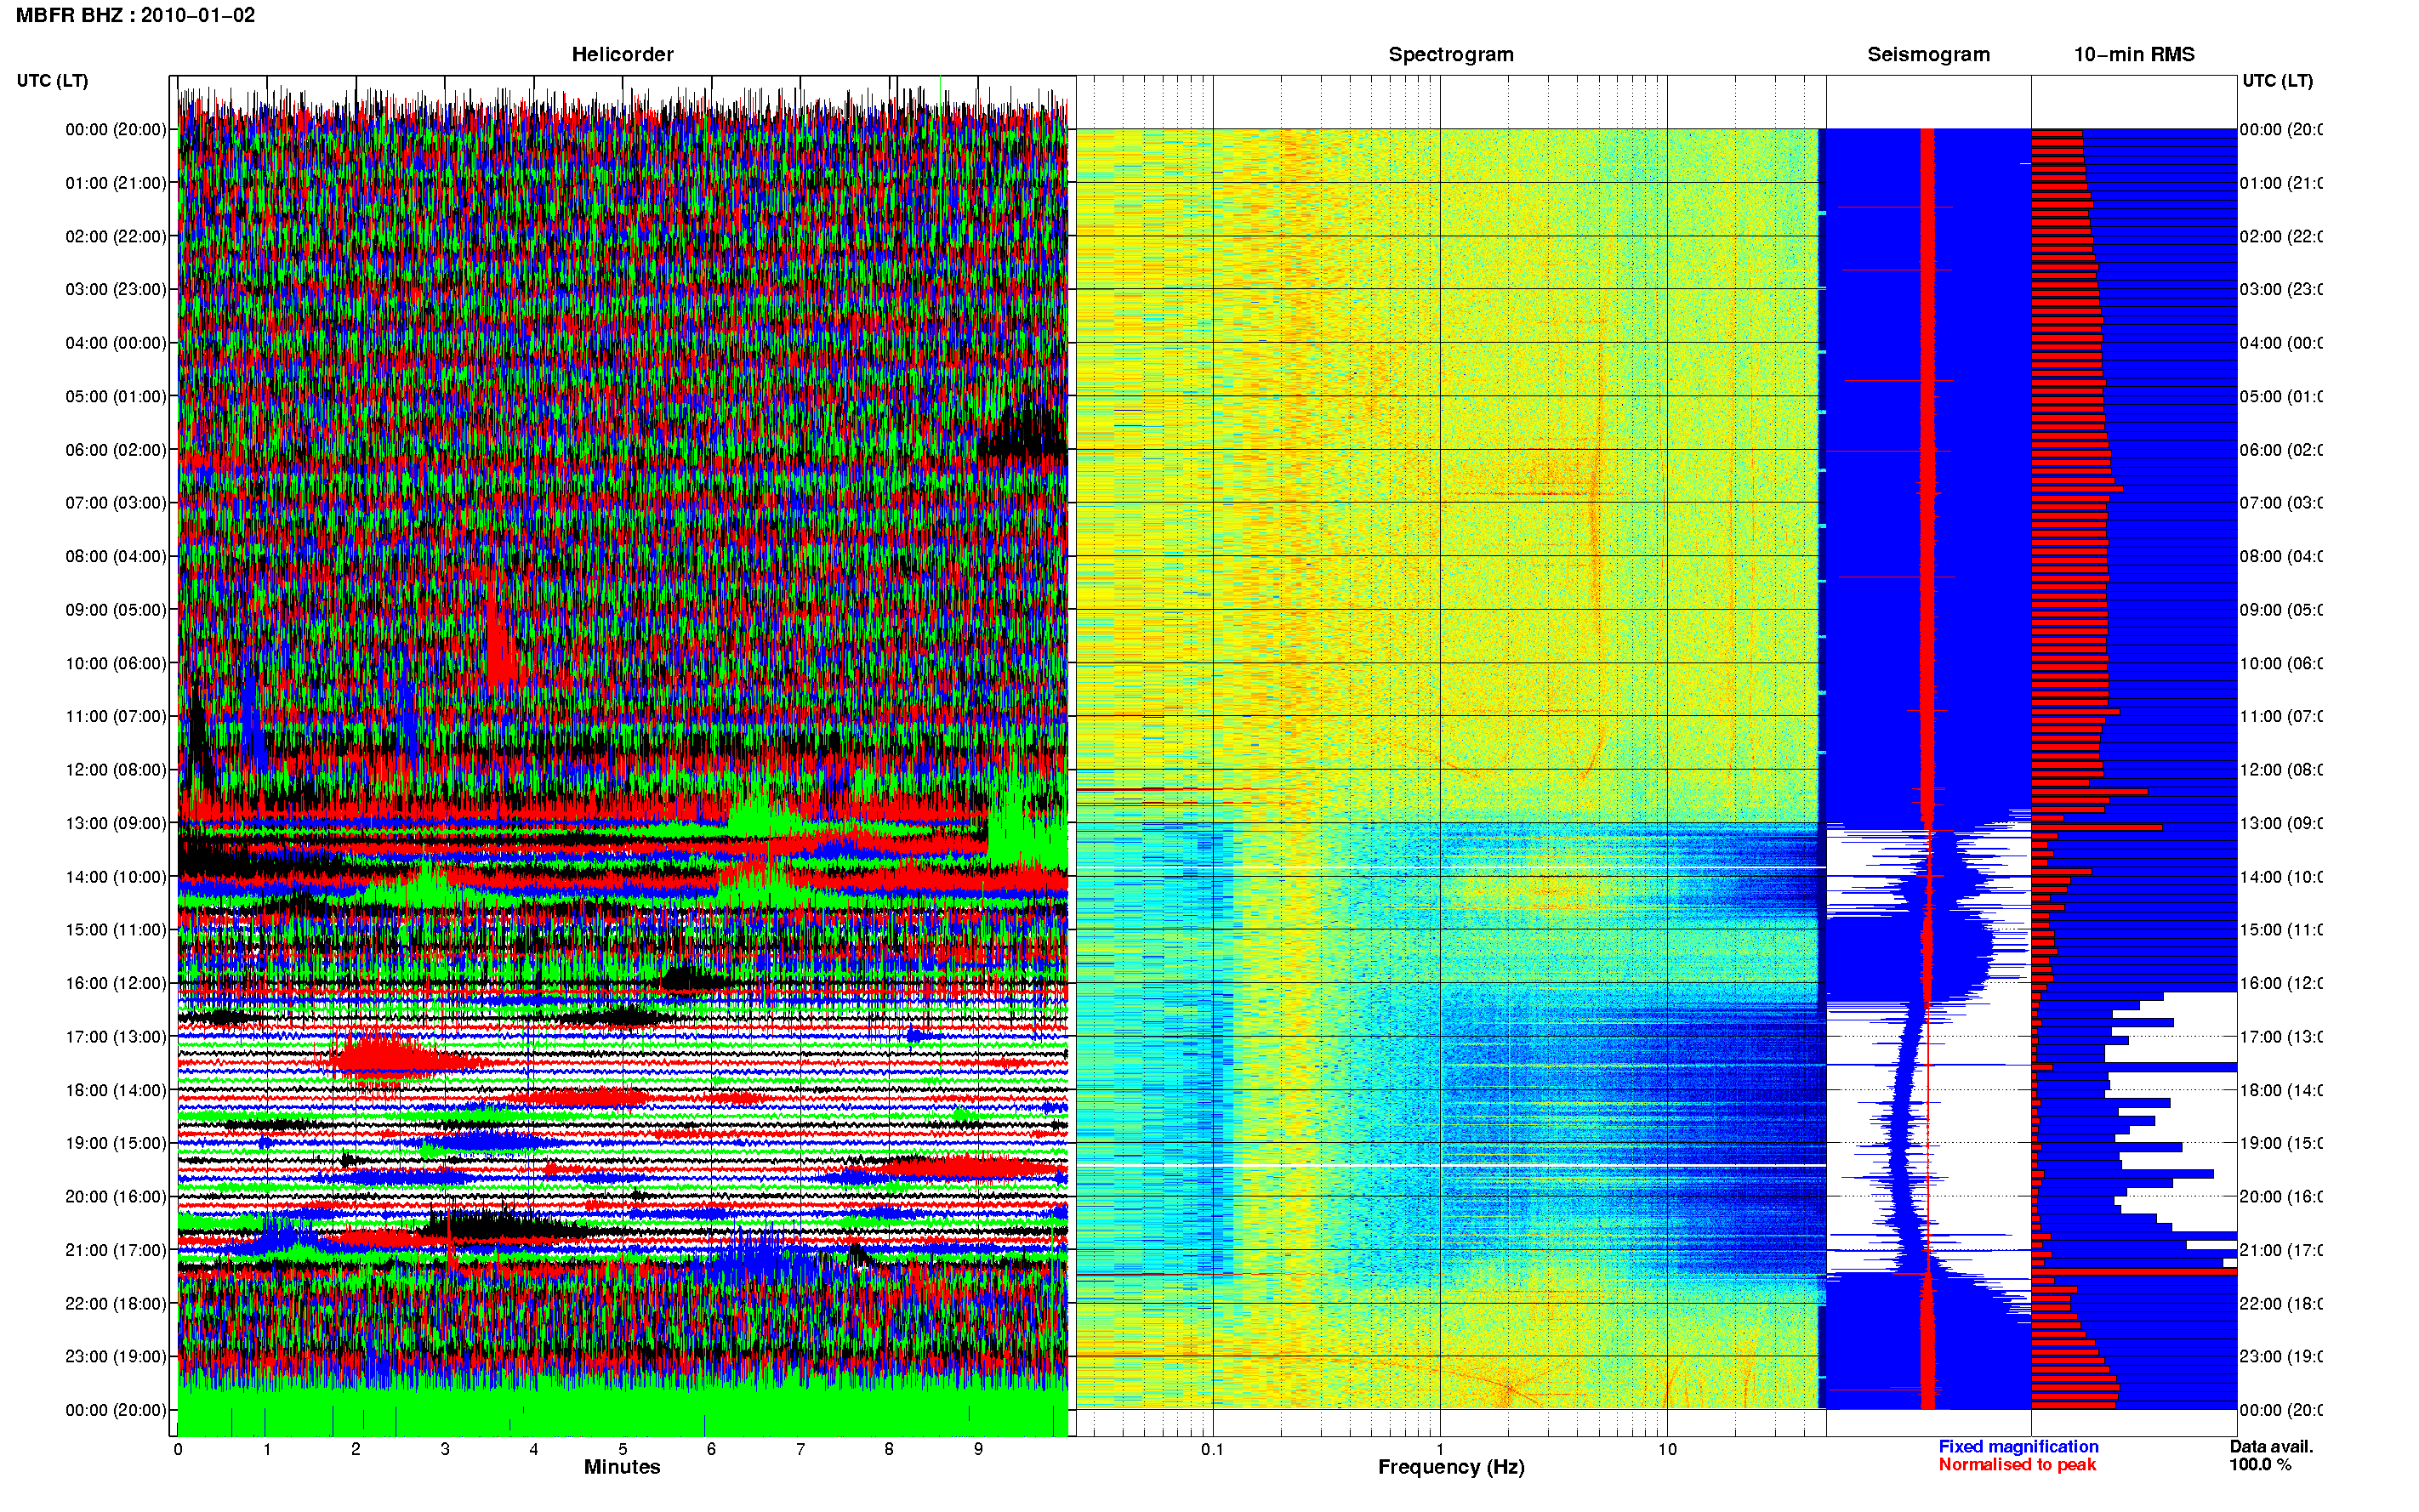Click left time label '17:00 (13:00)'
Screen dimensions: 2419x1512
[x=116, y=1036]
